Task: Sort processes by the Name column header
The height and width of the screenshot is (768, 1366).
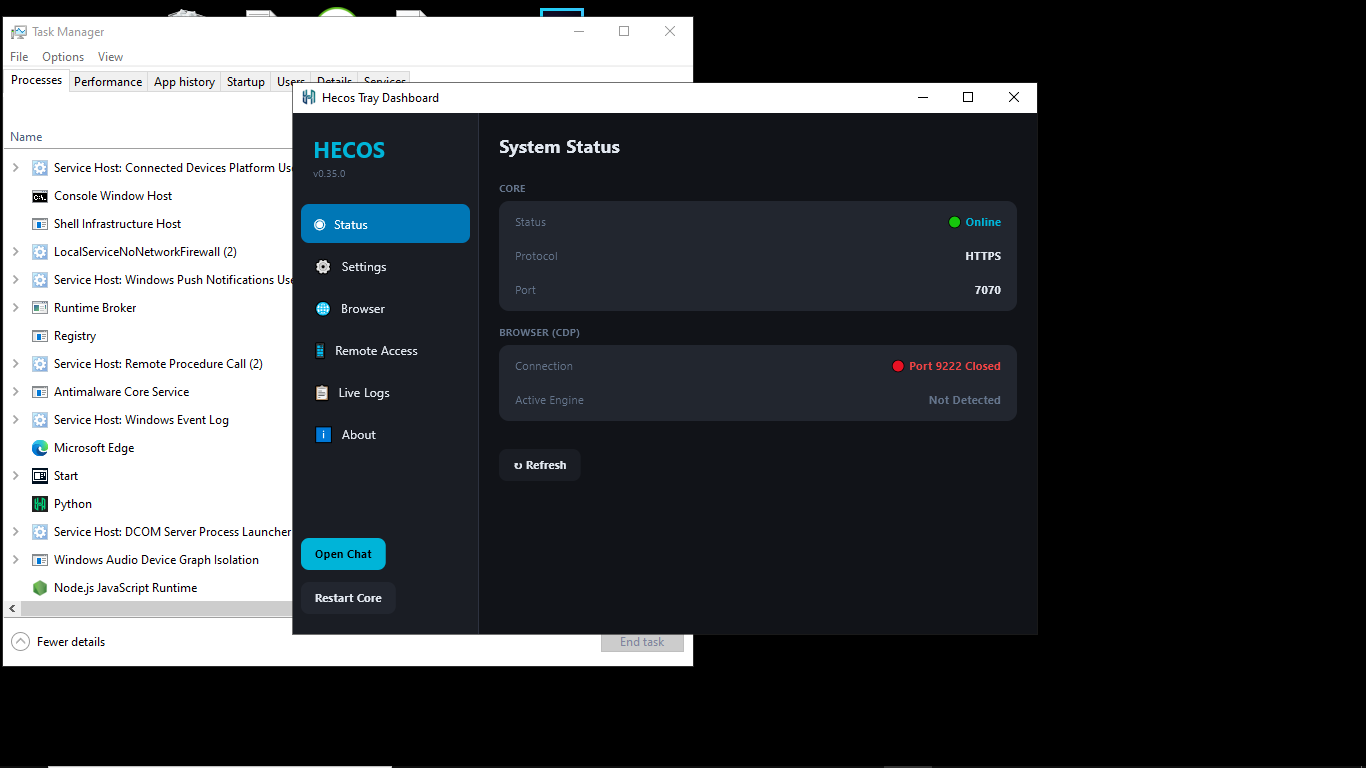Action: [x=26, y=137]
